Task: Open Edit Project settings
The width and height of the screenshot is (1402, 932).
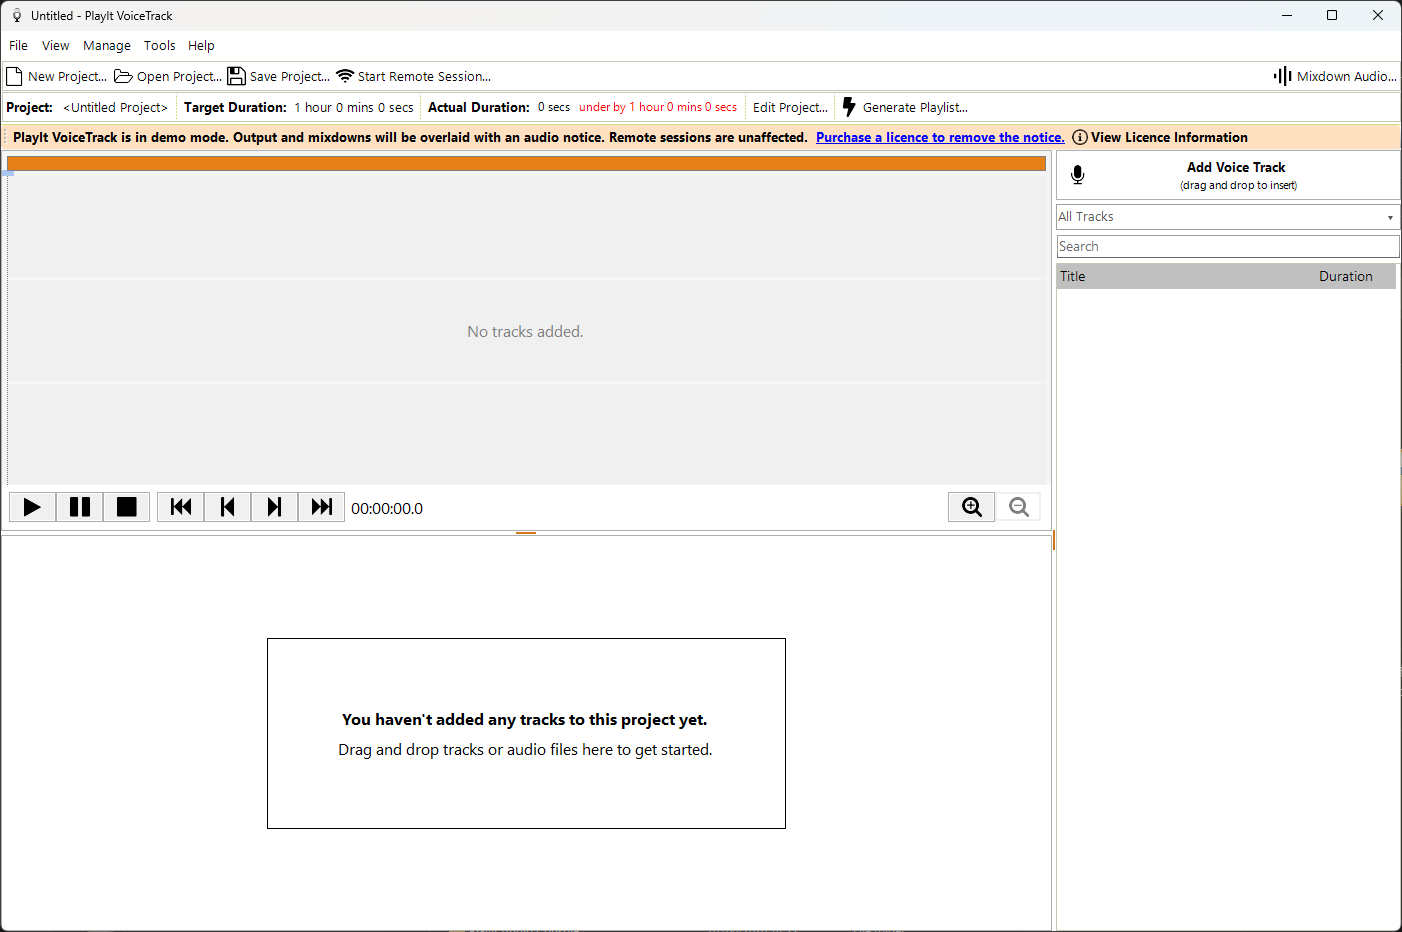Action: tap(790, 107)
